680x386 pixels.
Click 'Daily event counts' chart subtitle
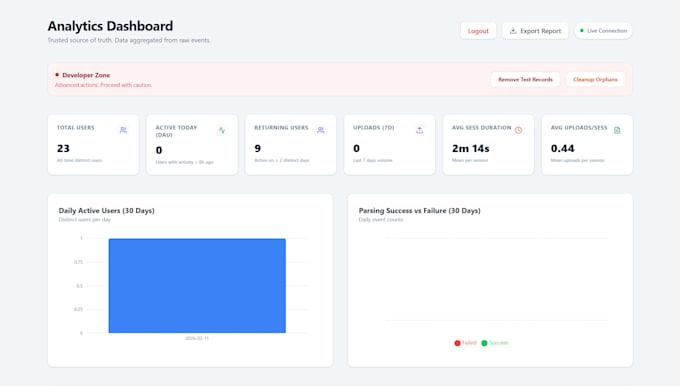(x=381, y=219)
